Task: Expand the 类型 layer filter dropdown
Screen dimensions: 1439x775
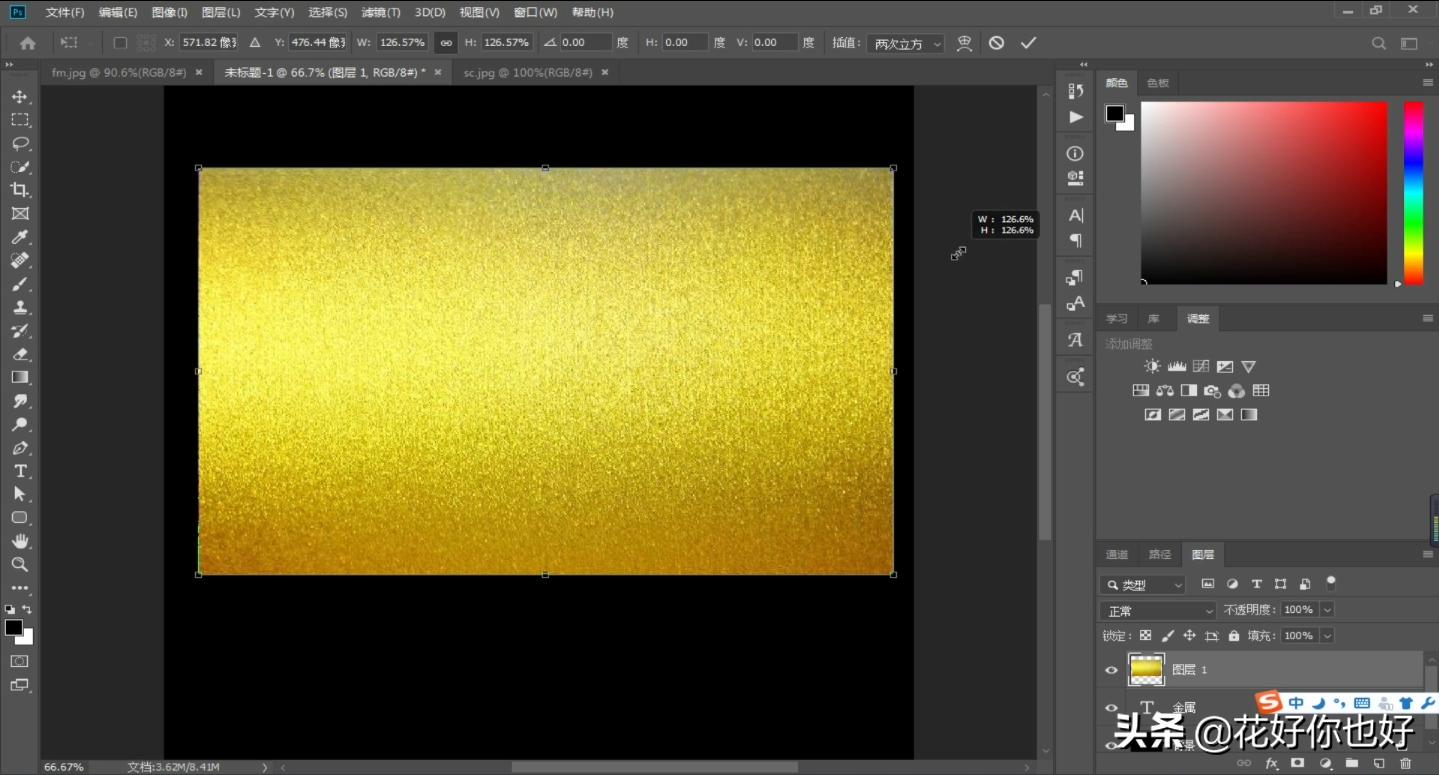Action: coord(1142,585)
